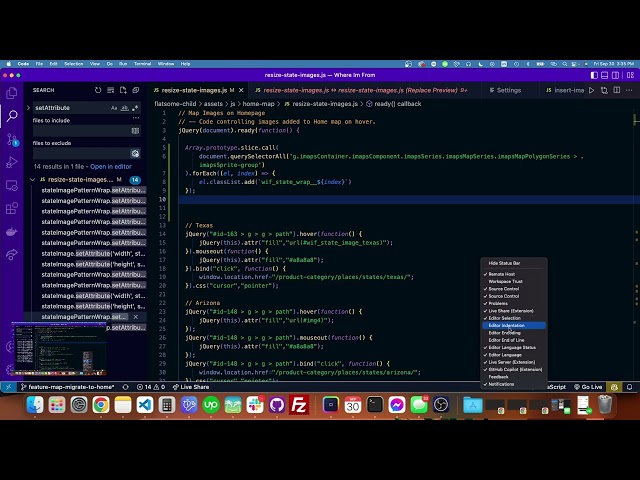Open Live Share view in activity bar
640x480 pixels.
click(12, 255)
